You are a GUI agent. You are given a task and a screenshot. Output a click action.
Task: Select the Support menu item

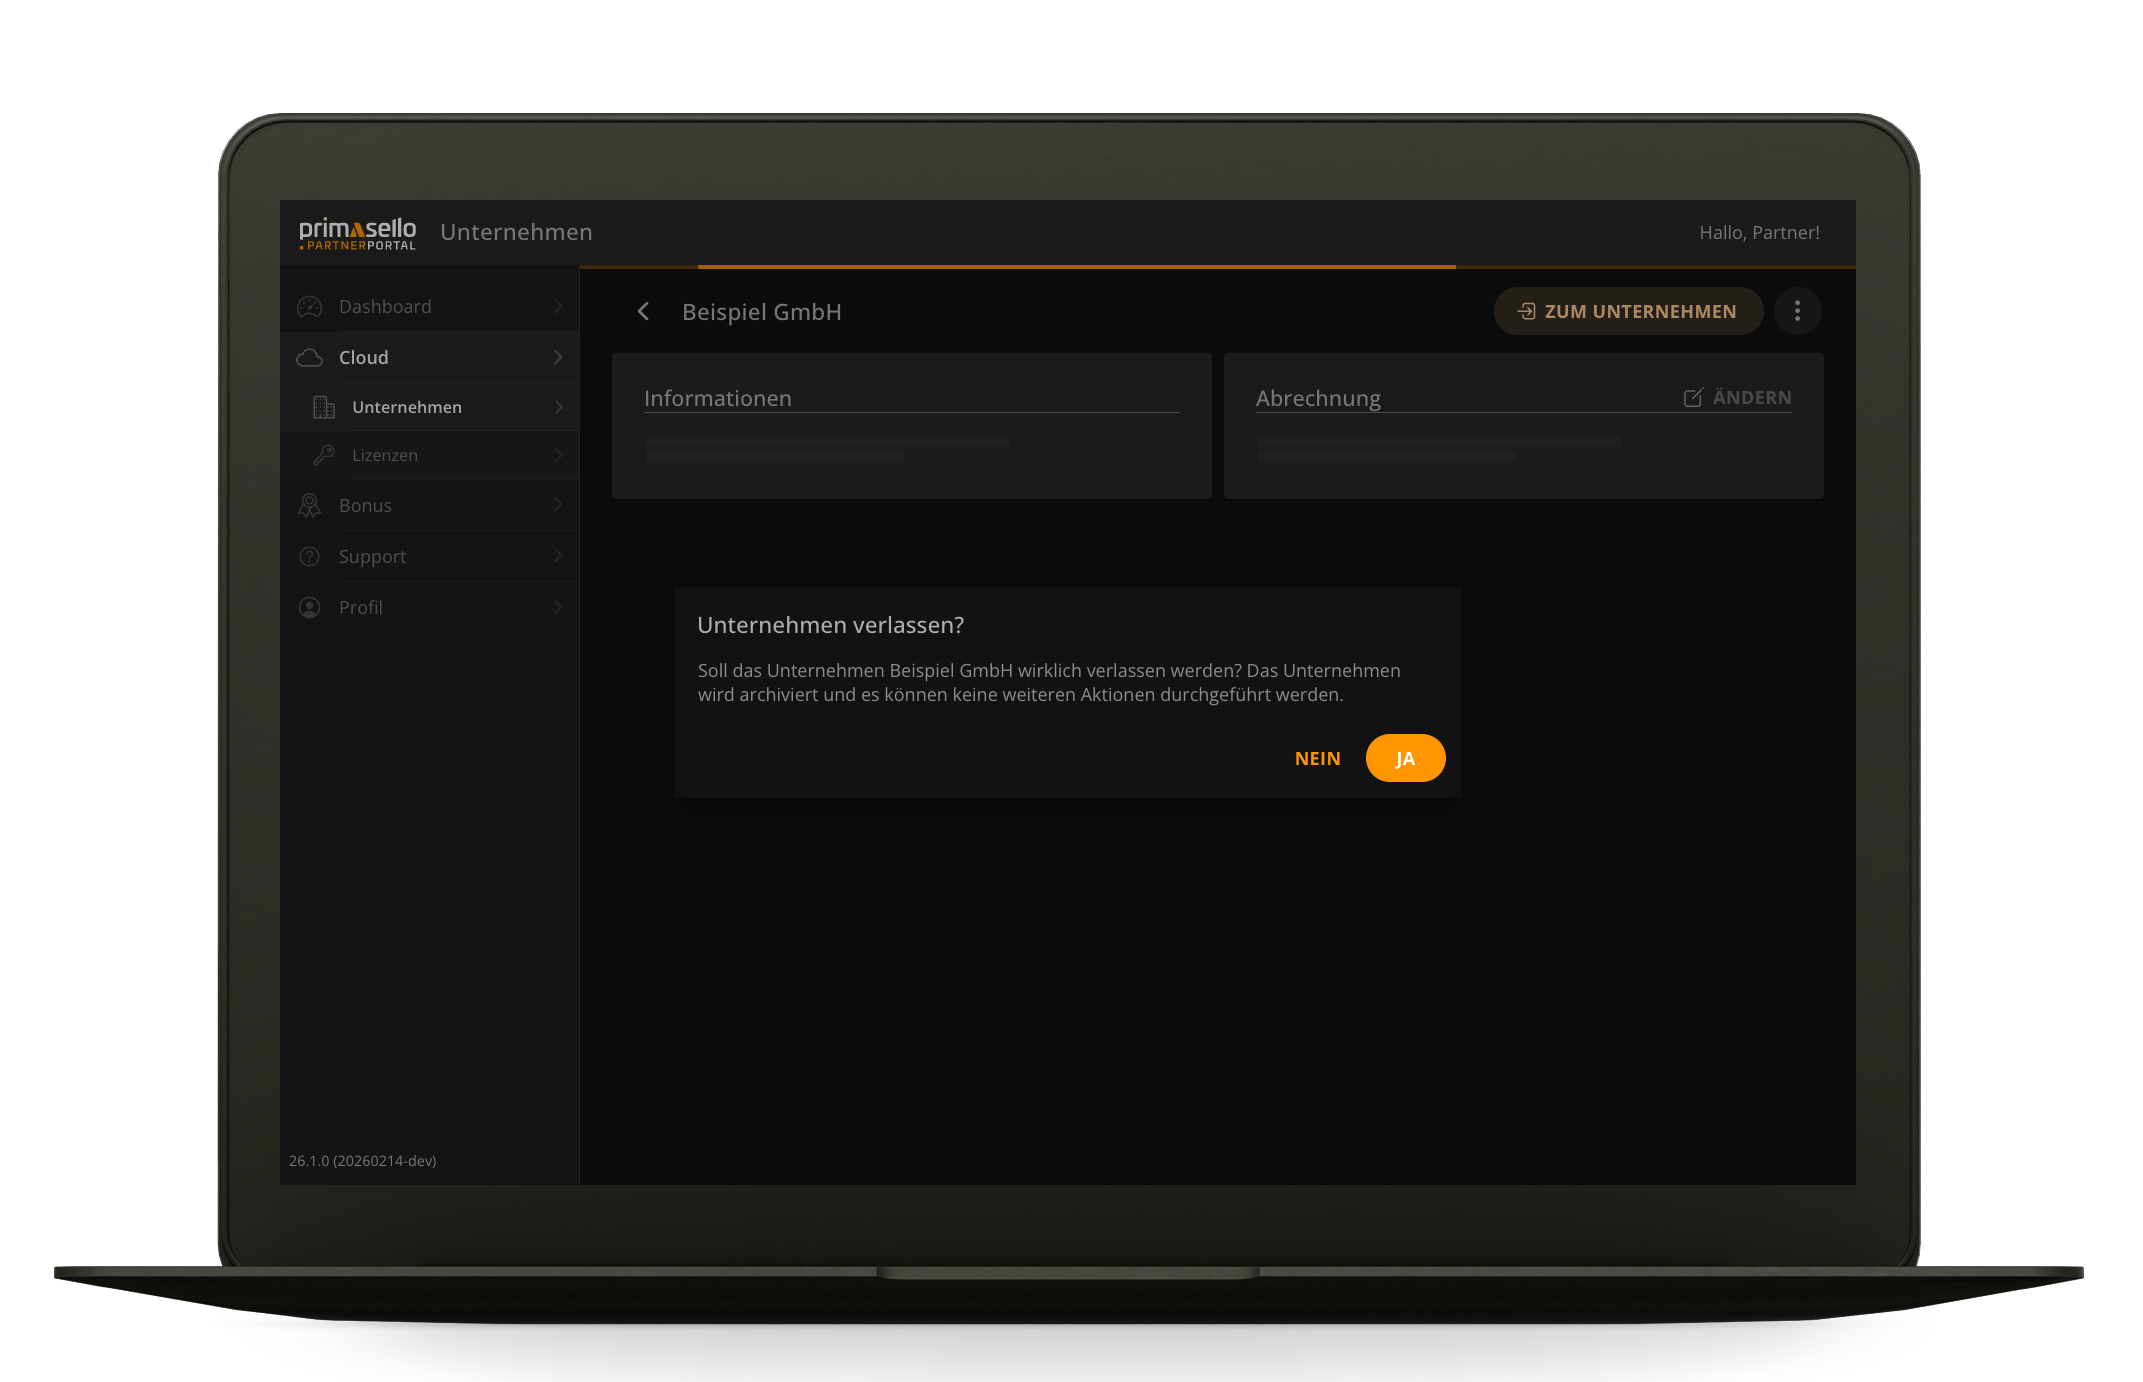pos(372,557)
